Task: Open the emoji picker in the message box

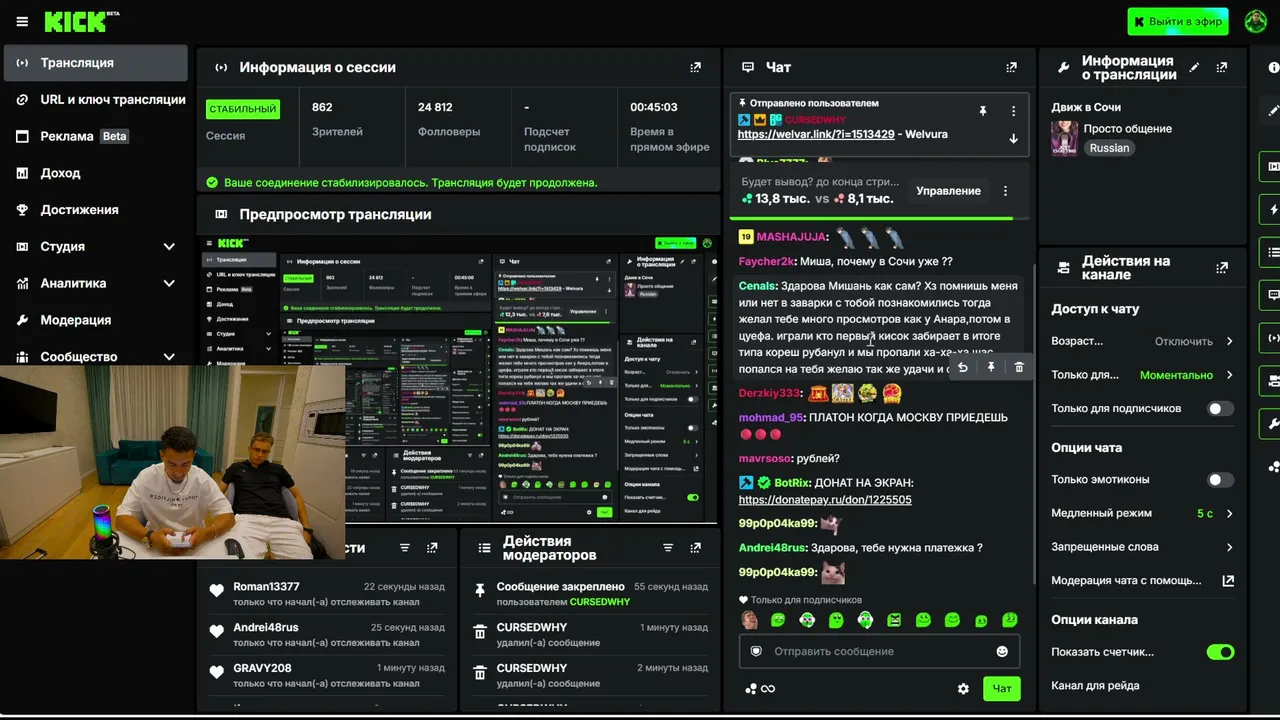Action: pos(1002,652)
